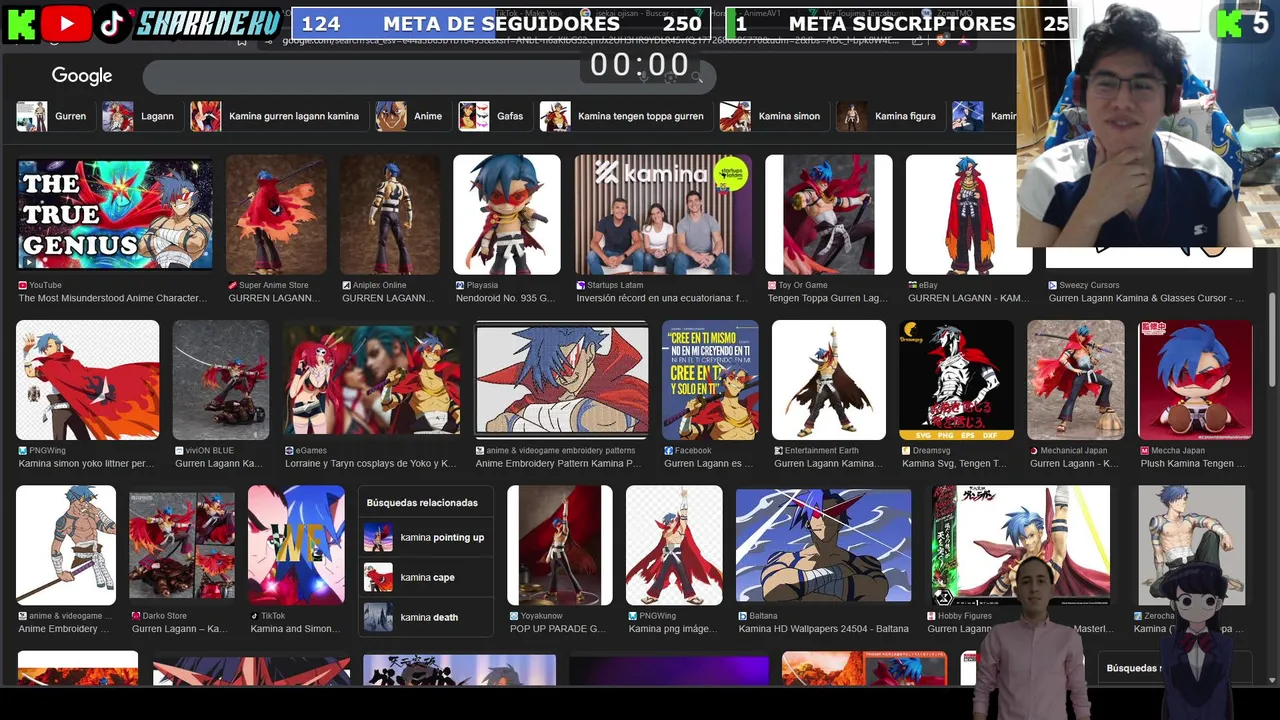Open Kamina Svg, Tengen result link
This screenshot has height=720, width=1280.
(954, 464)
